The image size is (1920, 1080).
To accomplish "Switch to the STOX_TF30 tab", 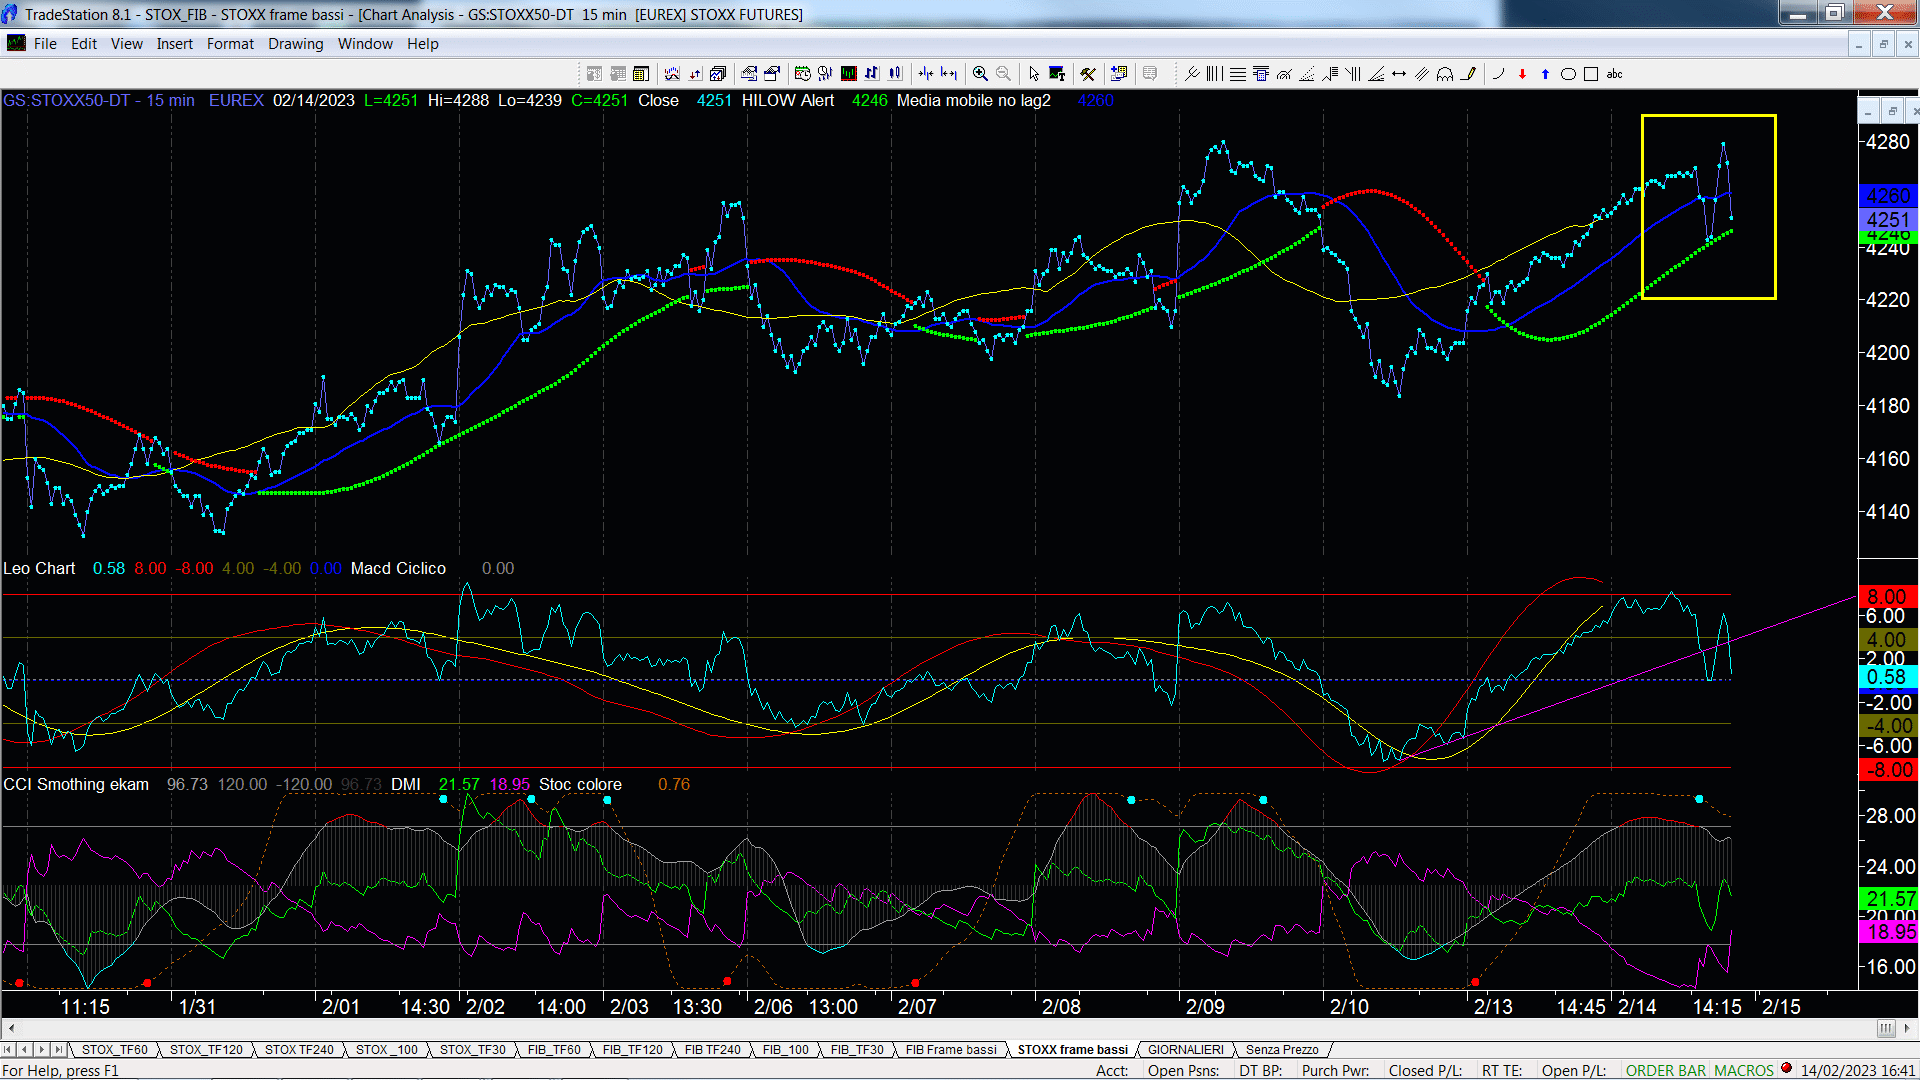I will pos(473,1050).
